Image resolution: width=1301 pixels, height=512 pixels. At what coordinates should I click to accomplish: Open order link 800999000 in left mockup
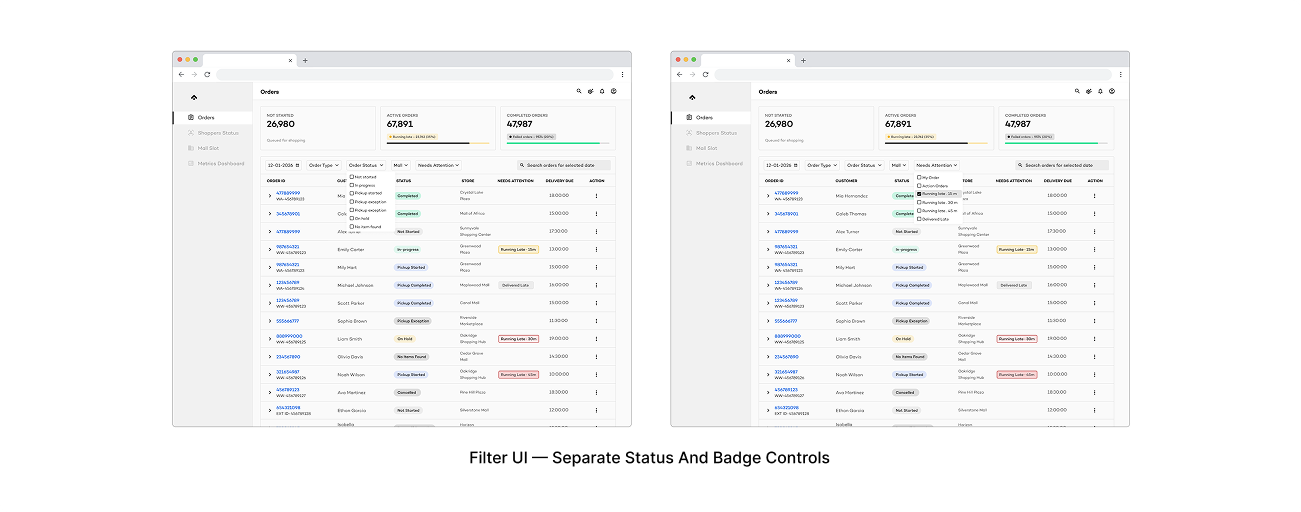pyautogui.click(x=287, y=336)
